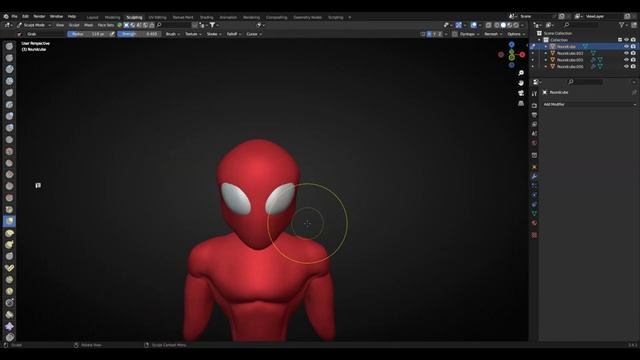640x360 pixels.
Task: Click the outliner filter funnel button
Action: tap(622, 25)
